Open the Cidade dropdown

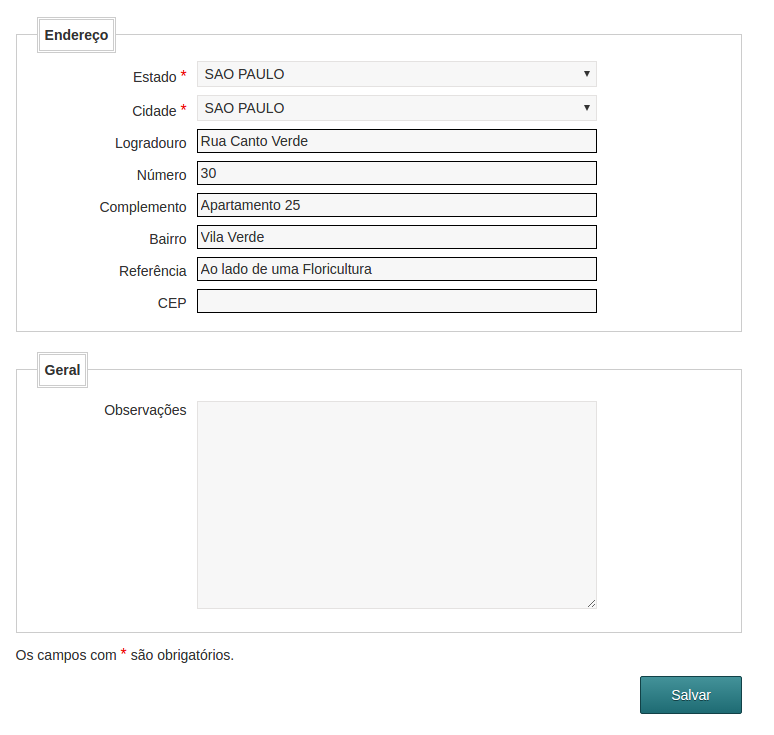(x=396, y=108)
